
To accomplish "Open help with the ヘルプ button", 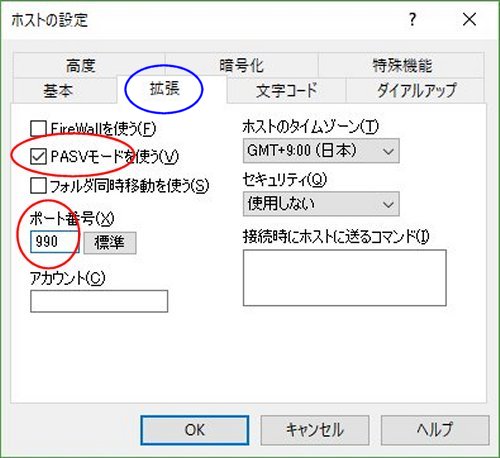I will 435,430.
